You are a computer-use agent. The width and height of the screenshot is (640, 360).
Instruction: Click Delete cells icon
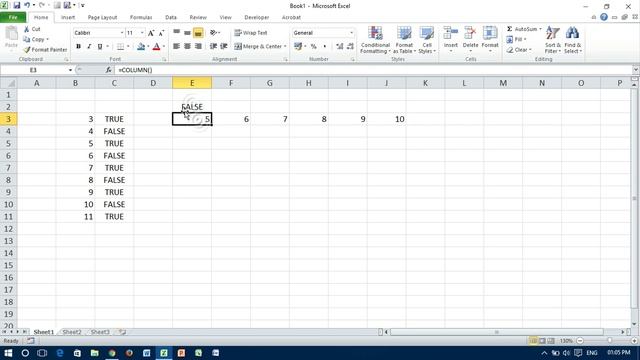click(470, 33)
